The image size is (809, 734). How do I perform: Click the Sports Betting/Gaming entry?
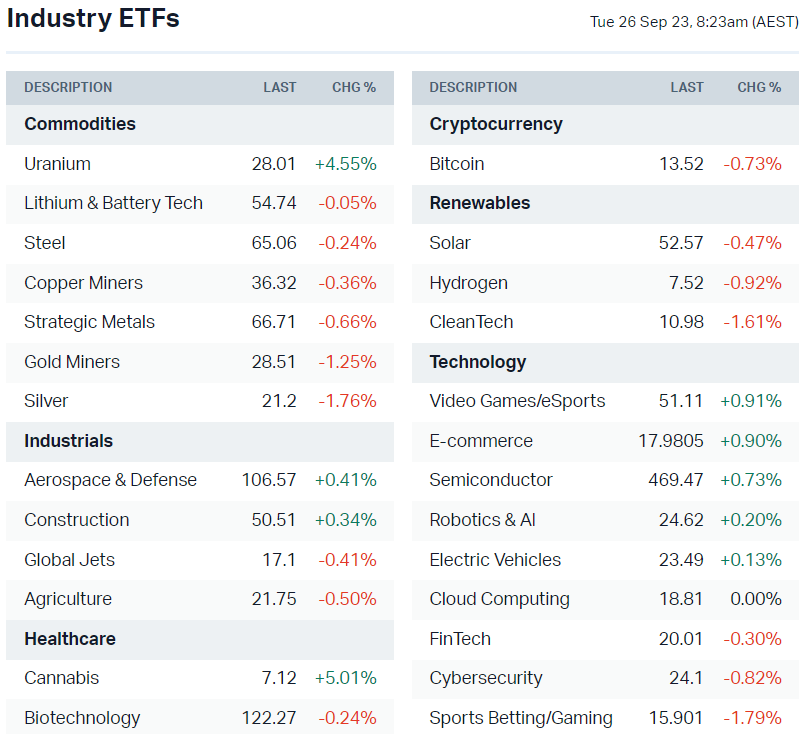coord(520,718)
